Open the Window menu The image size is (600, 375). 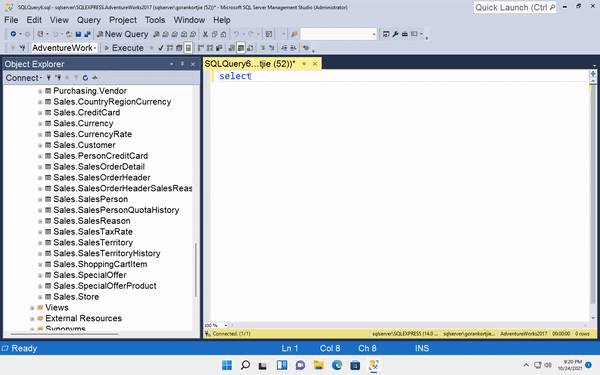pyautogui.click(x=189, y=20)
